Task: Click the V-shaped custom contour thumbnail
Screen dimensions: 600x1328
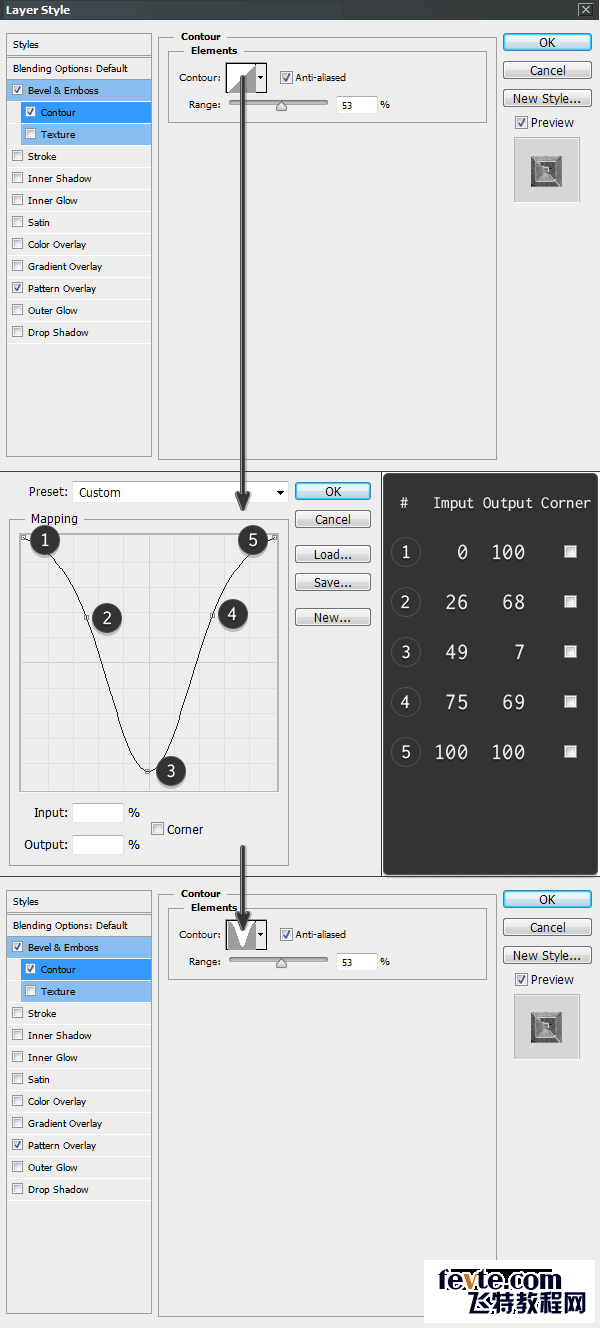Action: click(240, 934)
